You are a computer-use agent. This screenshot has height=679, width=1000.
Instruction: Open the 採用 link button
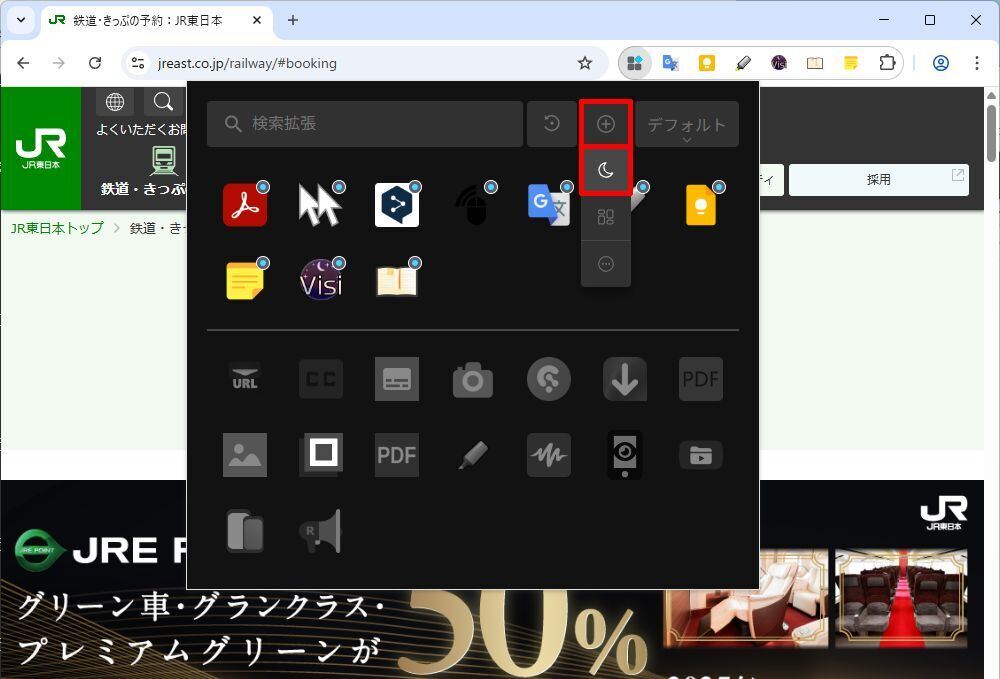(x=879, y=180)
